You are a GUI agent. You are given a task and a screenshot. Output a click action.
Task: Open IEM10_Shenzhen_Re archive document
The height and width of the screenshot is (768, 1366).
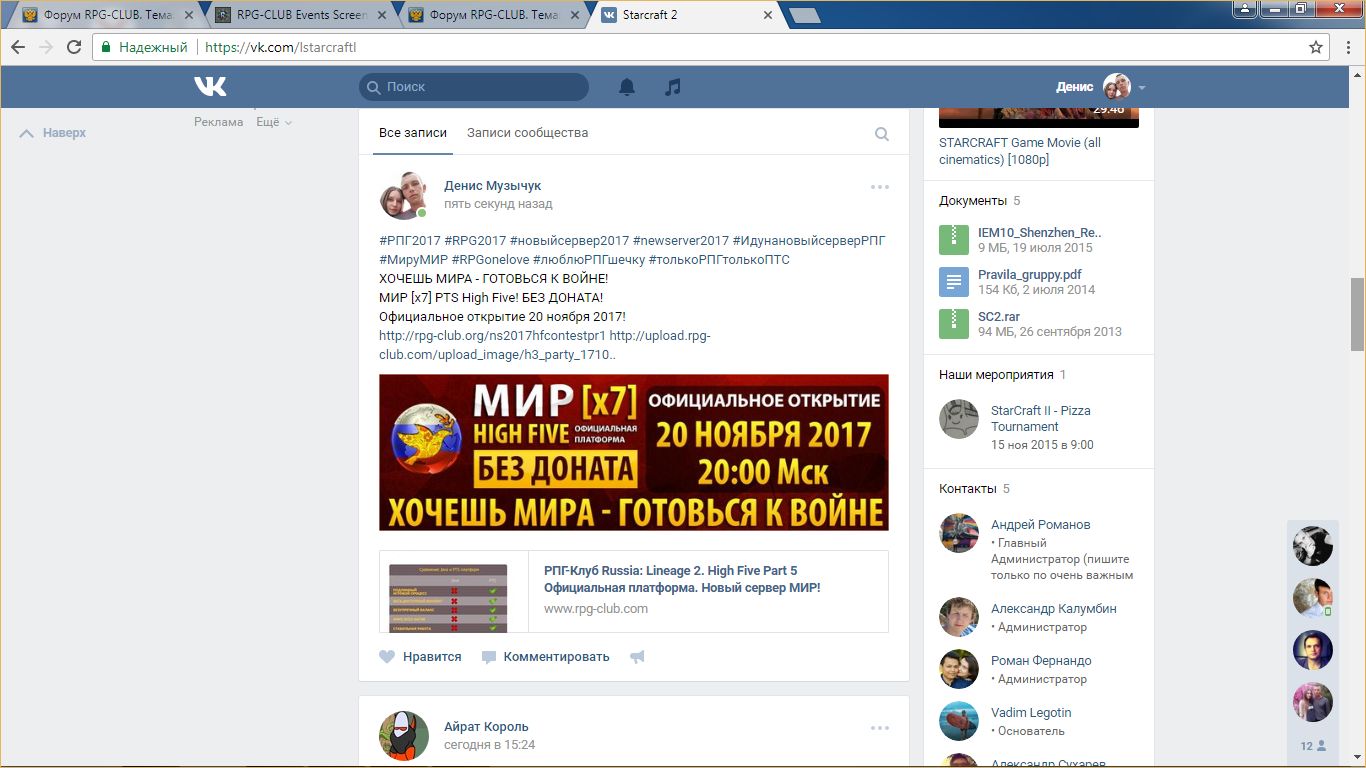[x=1039, y=232]
